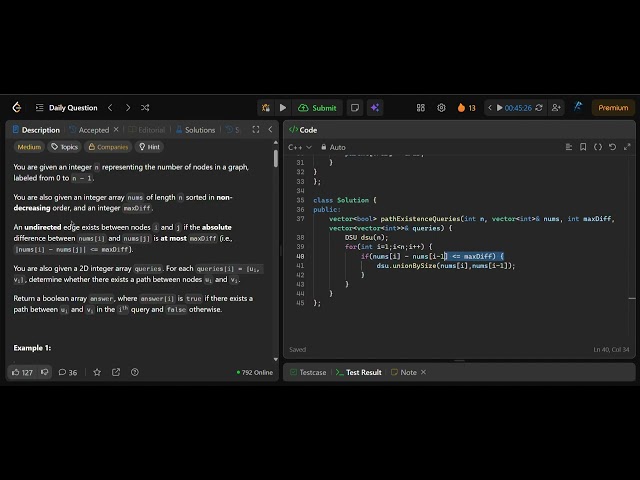Open the Premium button
640x480 pixels.
coord(613,108)
